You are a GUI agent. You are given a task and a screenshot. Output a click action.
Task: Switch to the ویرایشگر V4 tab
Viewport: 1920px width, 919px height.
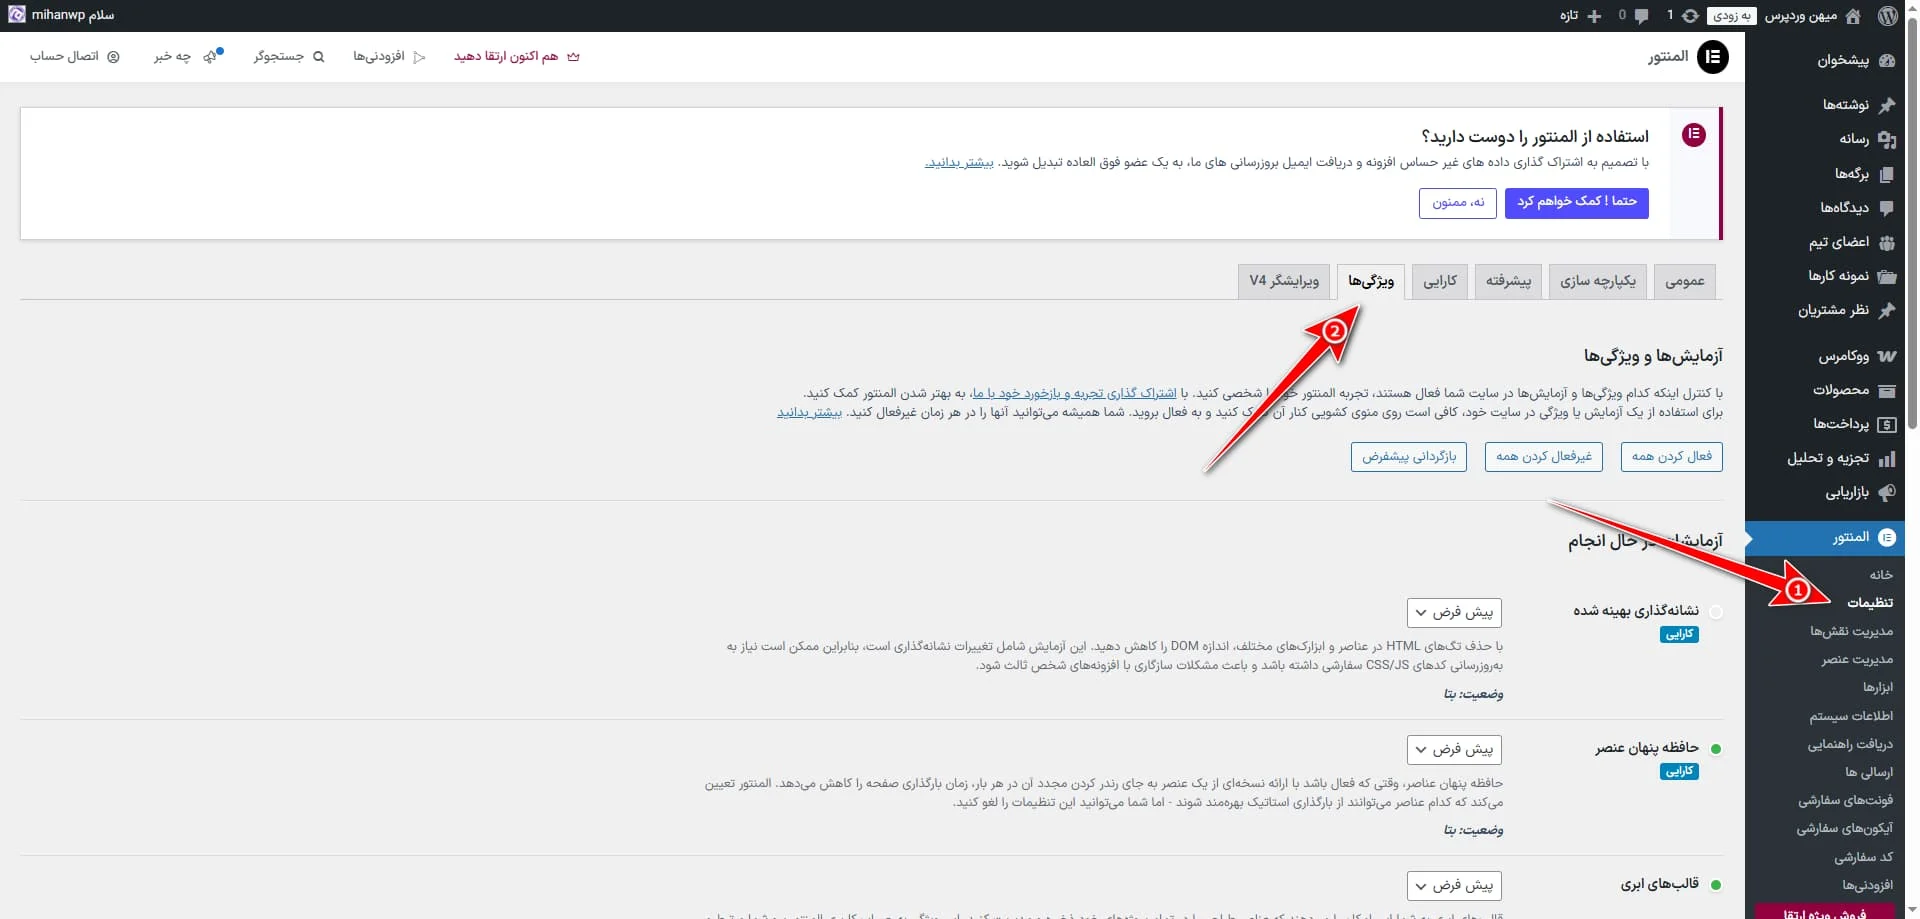pyautogui.click(x=1283, y=281)
